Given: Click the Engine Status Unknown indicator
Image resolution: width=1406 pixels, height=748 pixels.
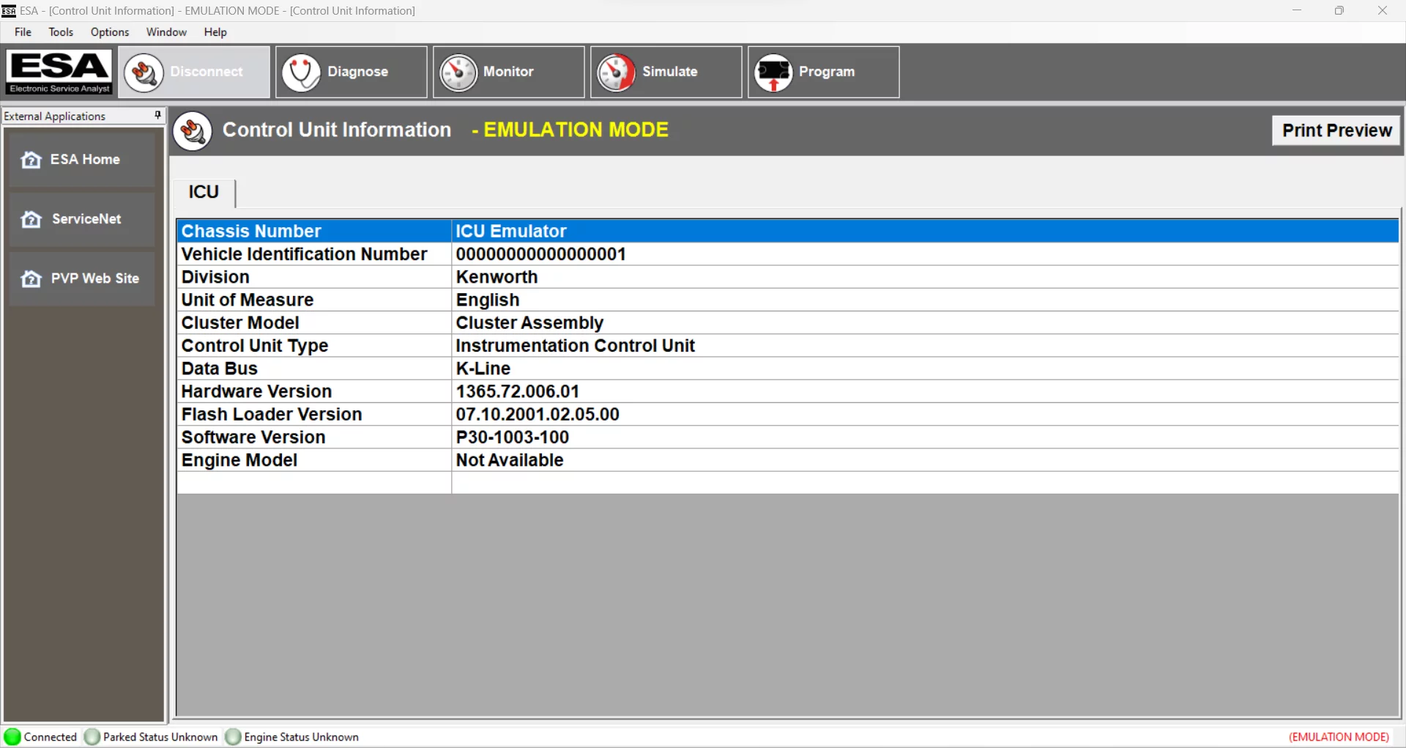Looking at the screenshot, I should click(x=232, y=737).
